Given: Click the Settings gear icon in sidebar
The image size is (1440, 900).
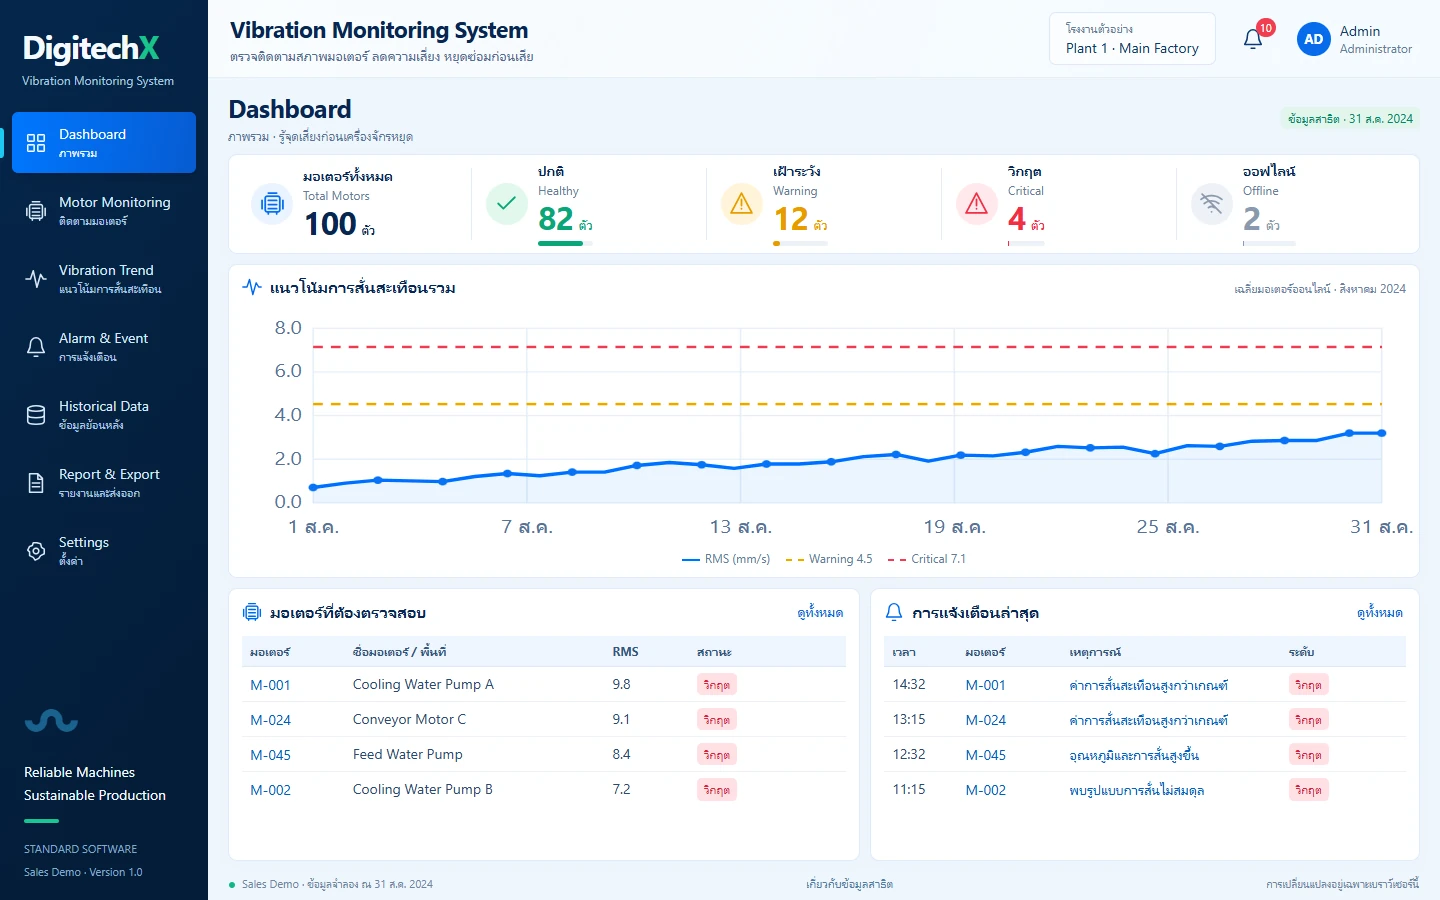Looking at the screenshot, I should click(36, 551).
